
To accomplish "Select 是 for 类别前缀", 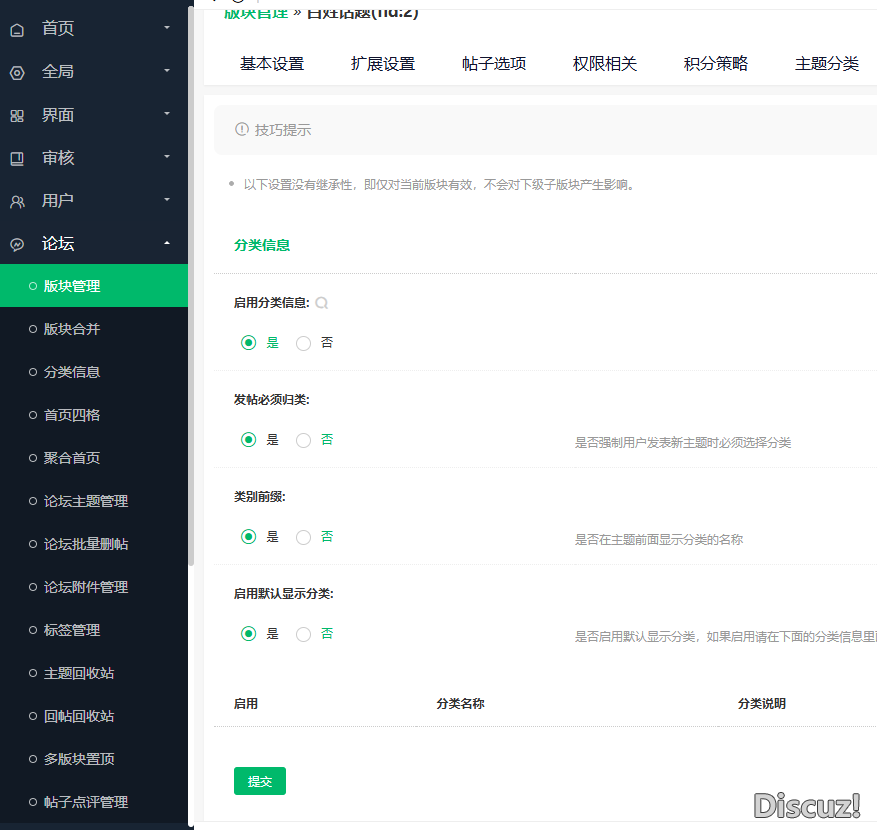I will (x=248, y=537).
